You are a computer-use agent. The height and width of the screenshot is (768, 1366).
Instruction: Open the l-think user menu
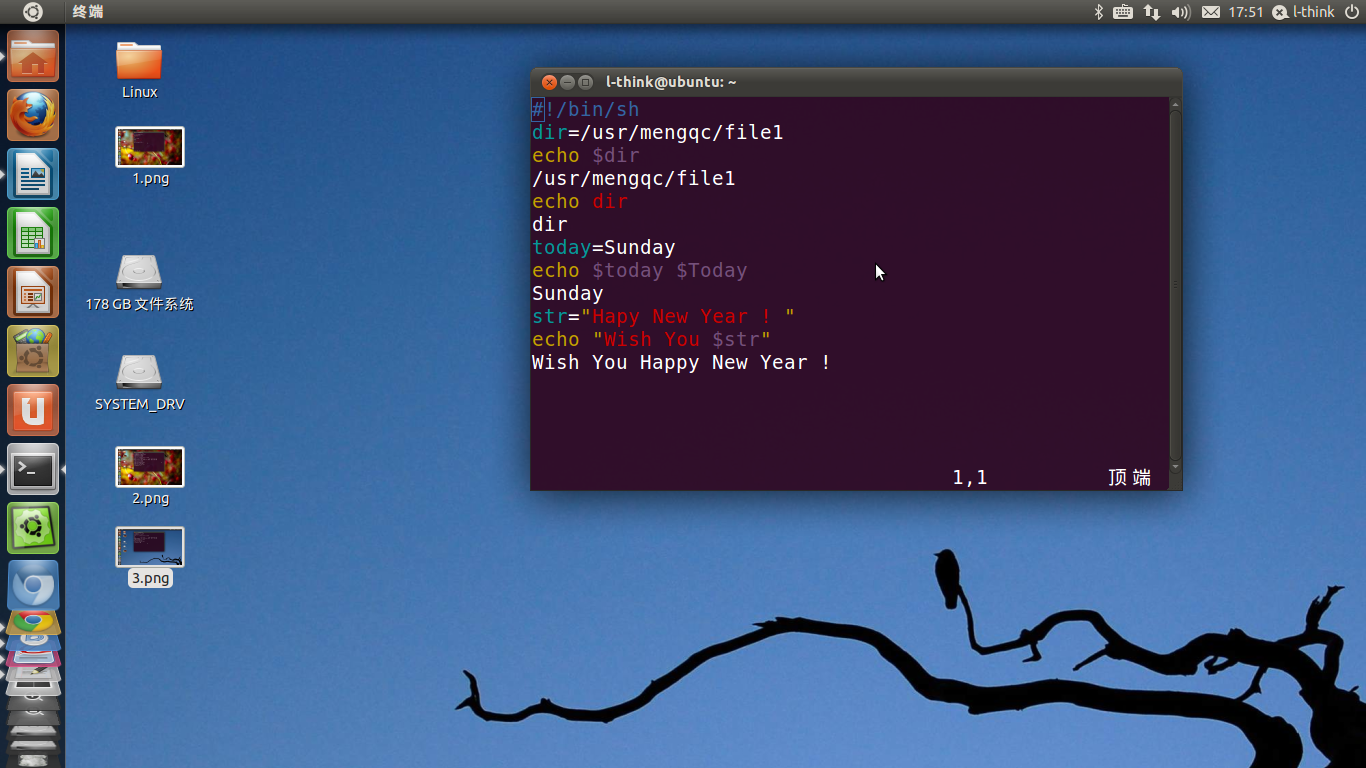tap(1303, 12)
